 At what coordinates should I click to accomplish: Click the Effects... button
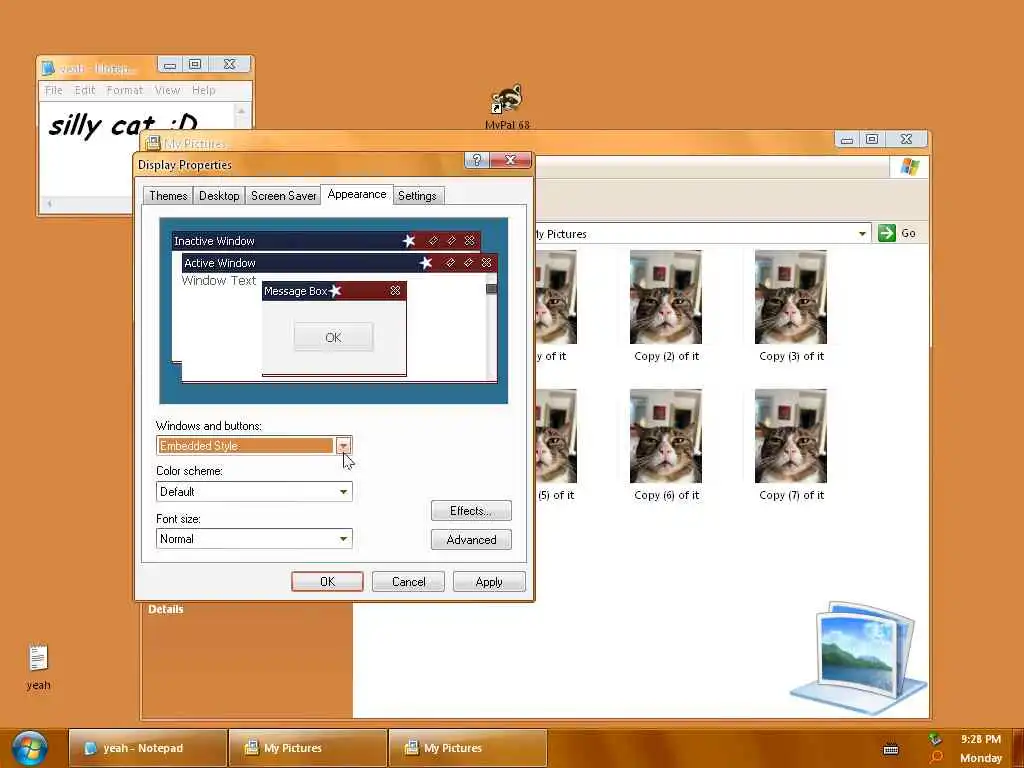471,511
